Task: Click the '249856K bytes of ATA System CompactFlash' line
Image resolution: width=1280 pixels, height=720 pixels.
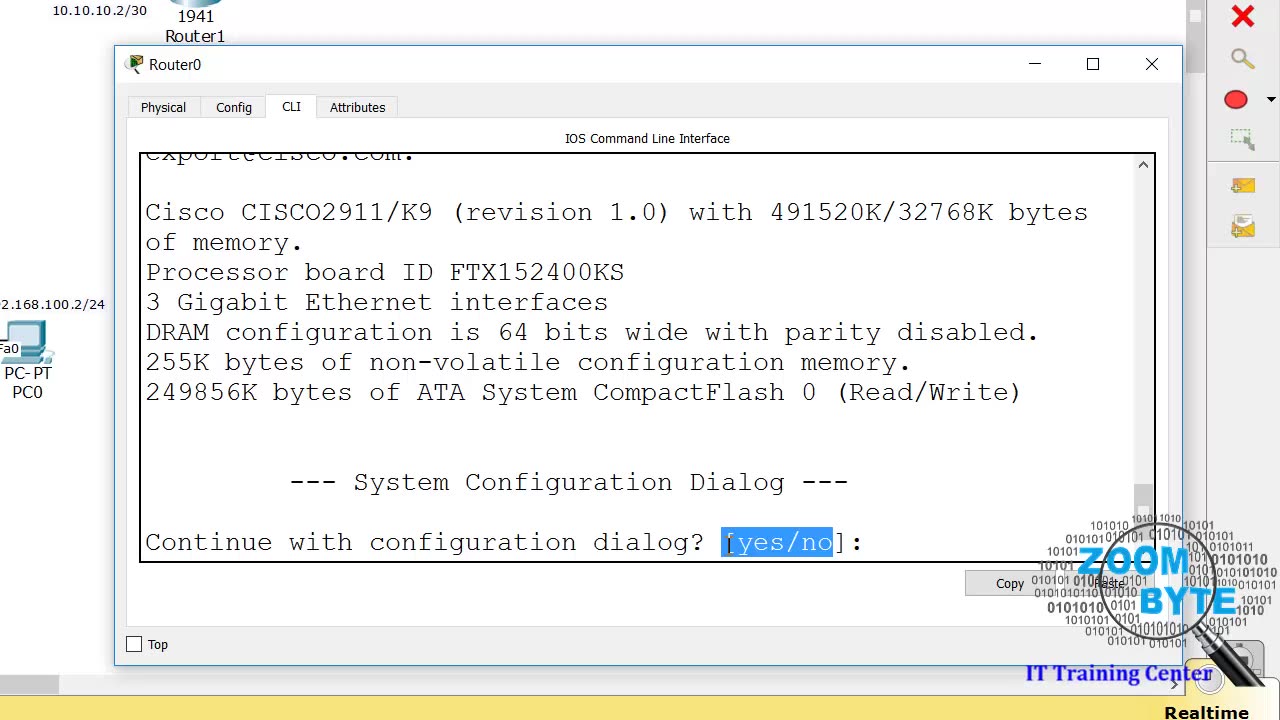Action: tap(583, 392)
